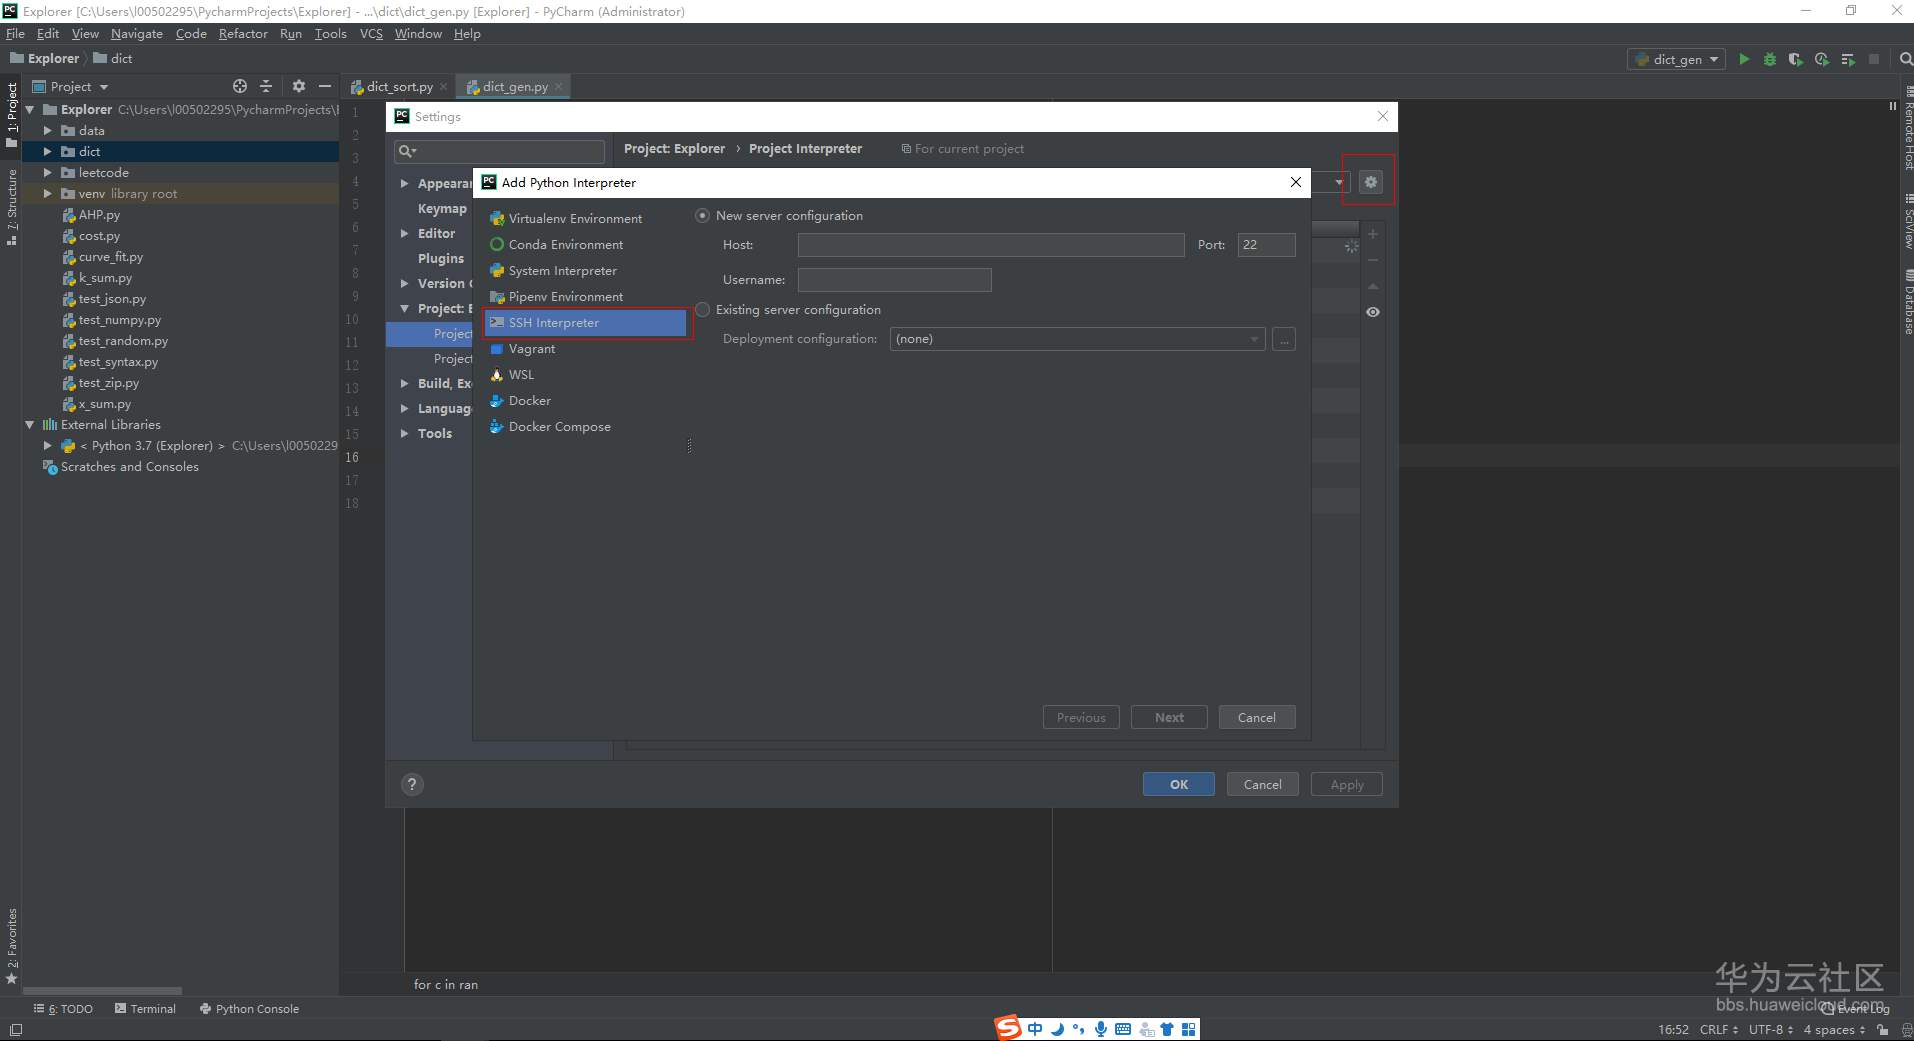The image size is (1914, 1041).
Task: Open the IME toolbox grid icon
Action: point(1188,1029)
